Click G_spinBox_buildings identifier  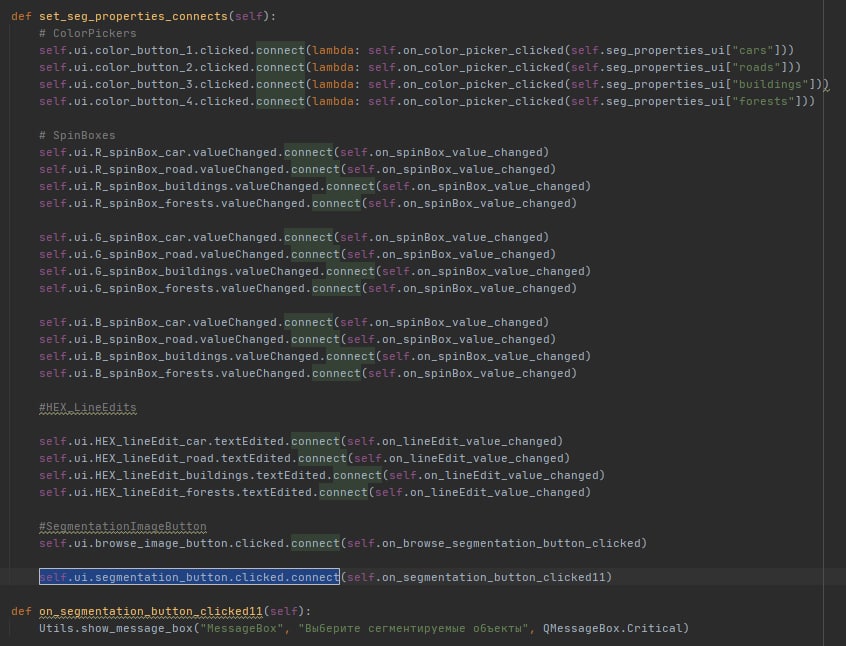[x=161, y=271]
